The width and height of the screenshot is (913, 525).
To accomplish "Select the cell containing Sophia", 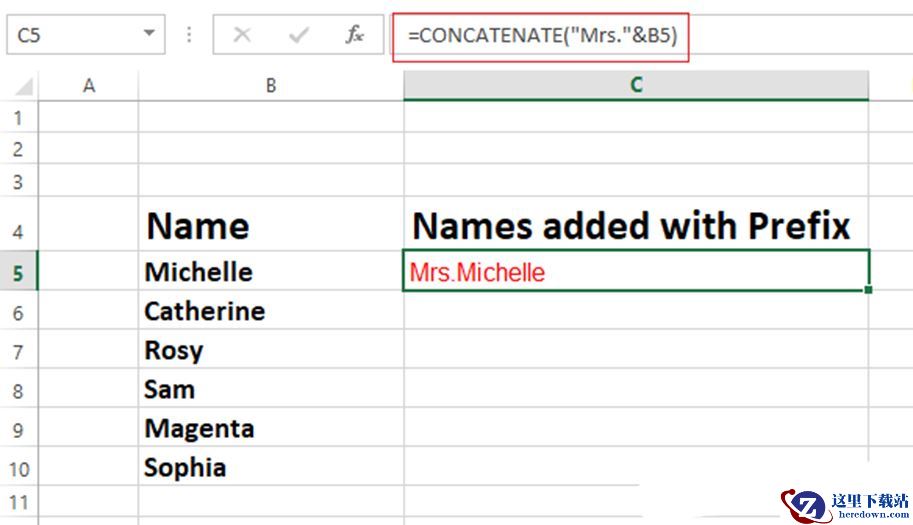I will [x=271, y=467].
